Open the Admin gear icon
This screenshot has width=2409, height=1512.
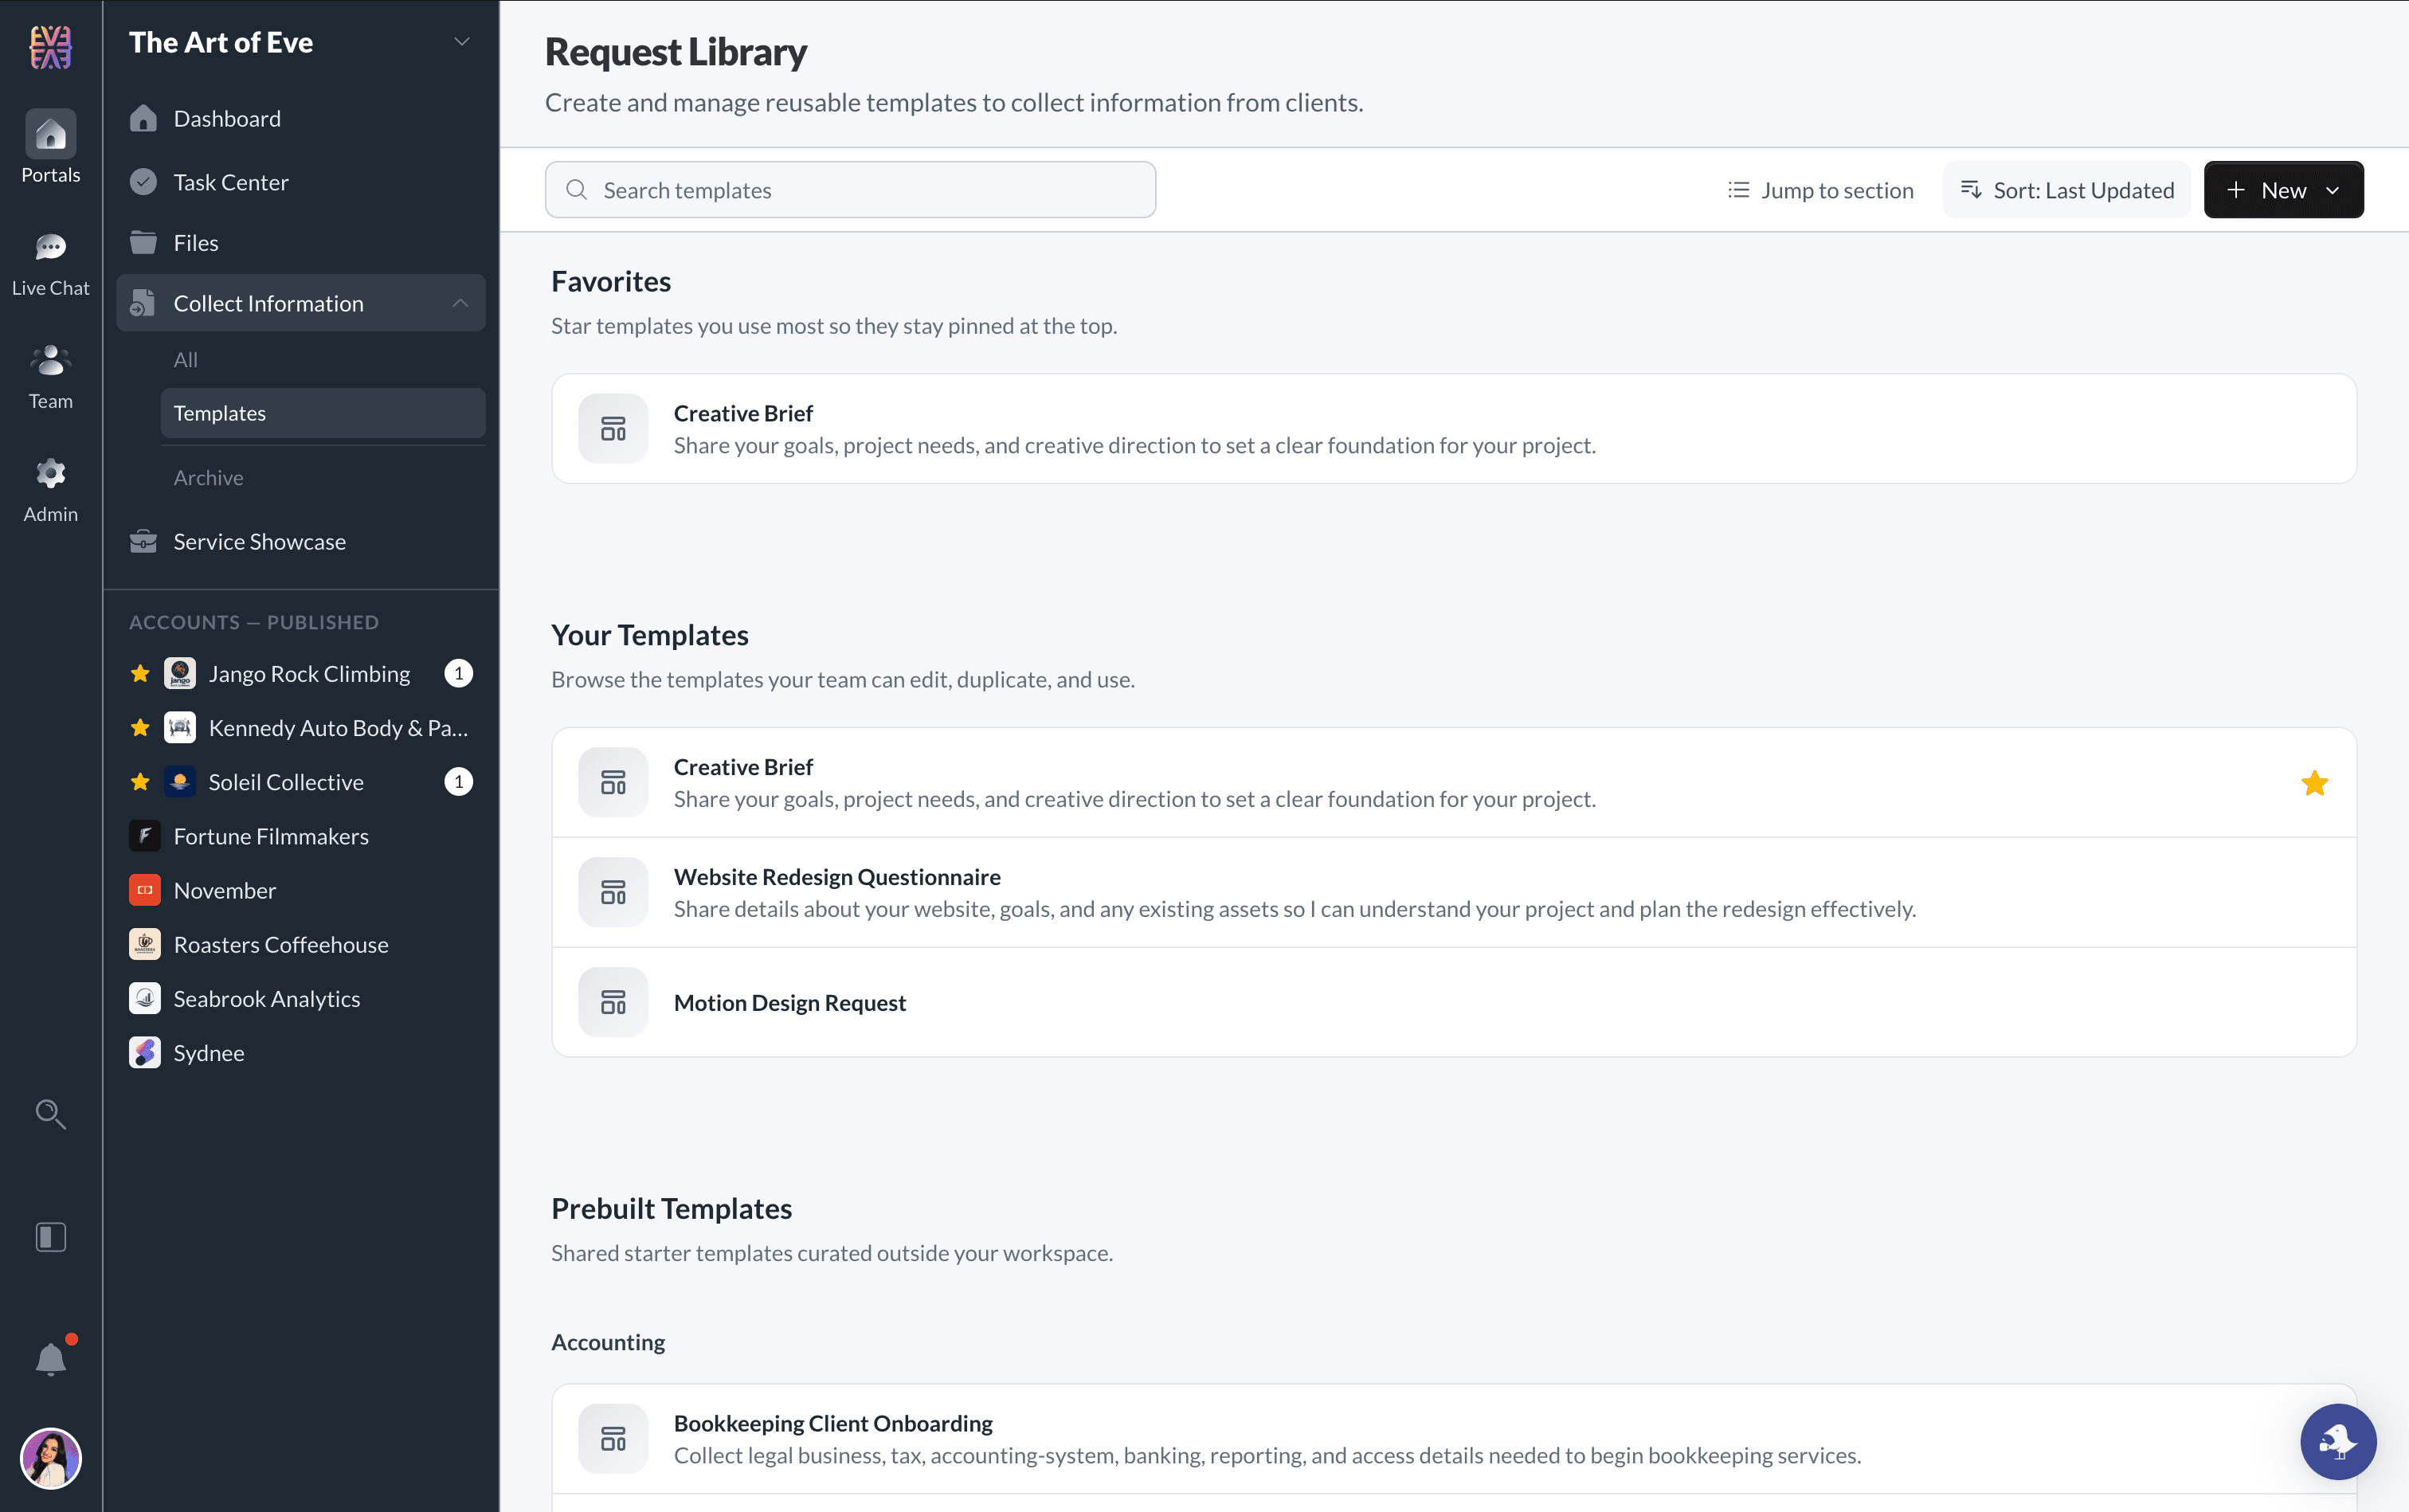click(x=51, y=473)
